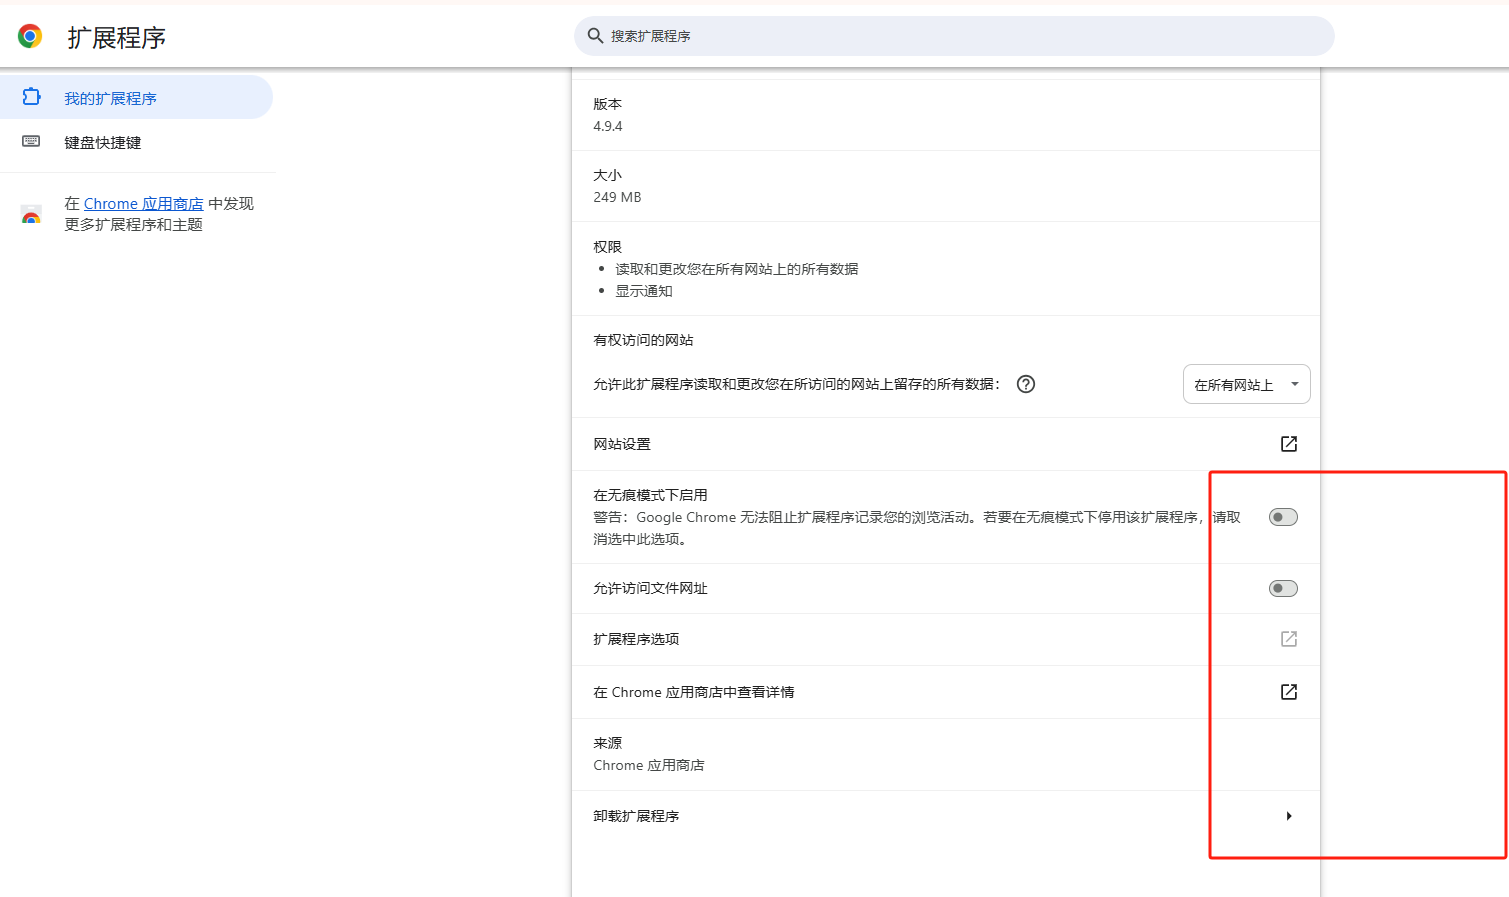Open 在 Chrome 应用商店中查看详情 link icon
The height and width of the screenshot is (897, 1509).
pyautogui.click(x=1289, y=692)
